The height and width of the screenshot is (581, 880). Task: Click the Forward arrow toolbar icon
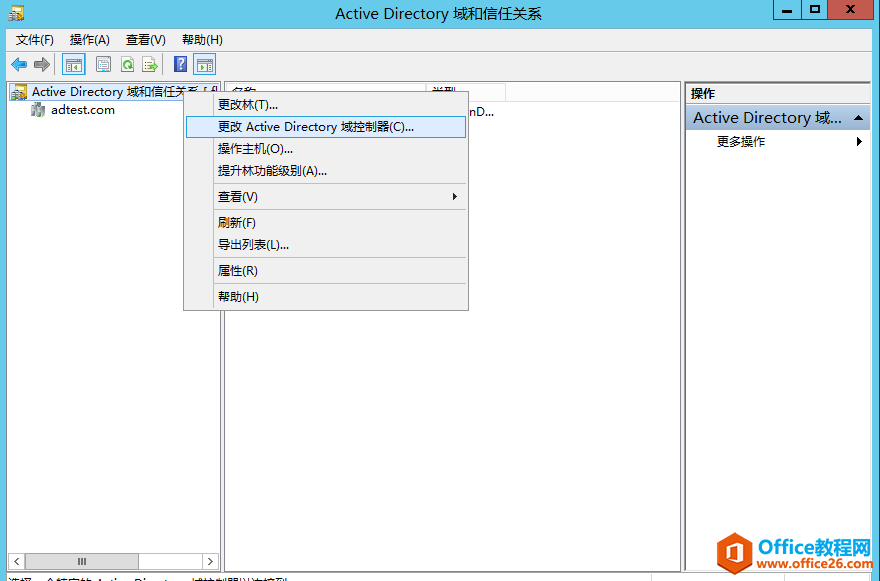pyautogui.click(x=42, y=65)
